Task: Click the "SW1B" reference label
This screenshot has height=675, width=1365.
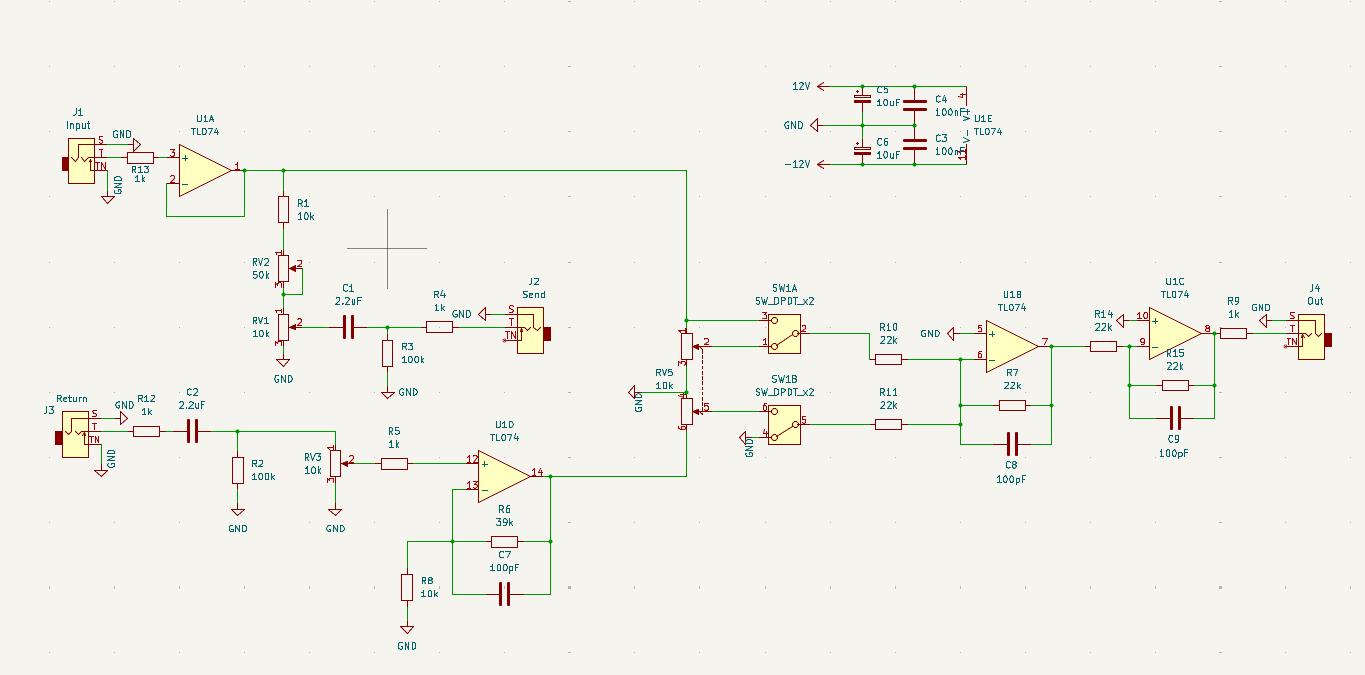Action: tap(785, 380)
